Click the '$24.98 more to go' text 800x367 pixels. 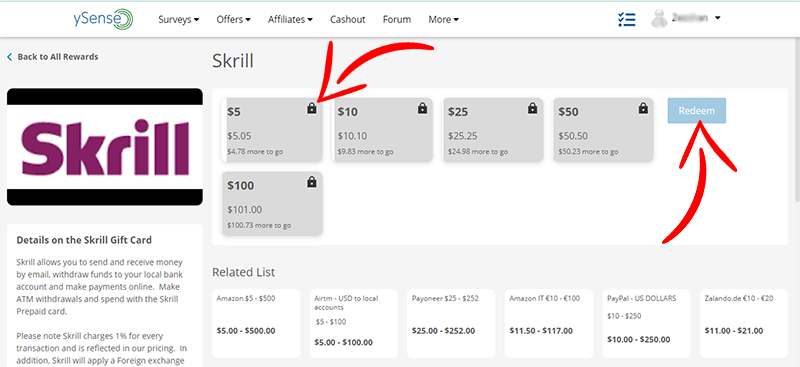[478, 152]
